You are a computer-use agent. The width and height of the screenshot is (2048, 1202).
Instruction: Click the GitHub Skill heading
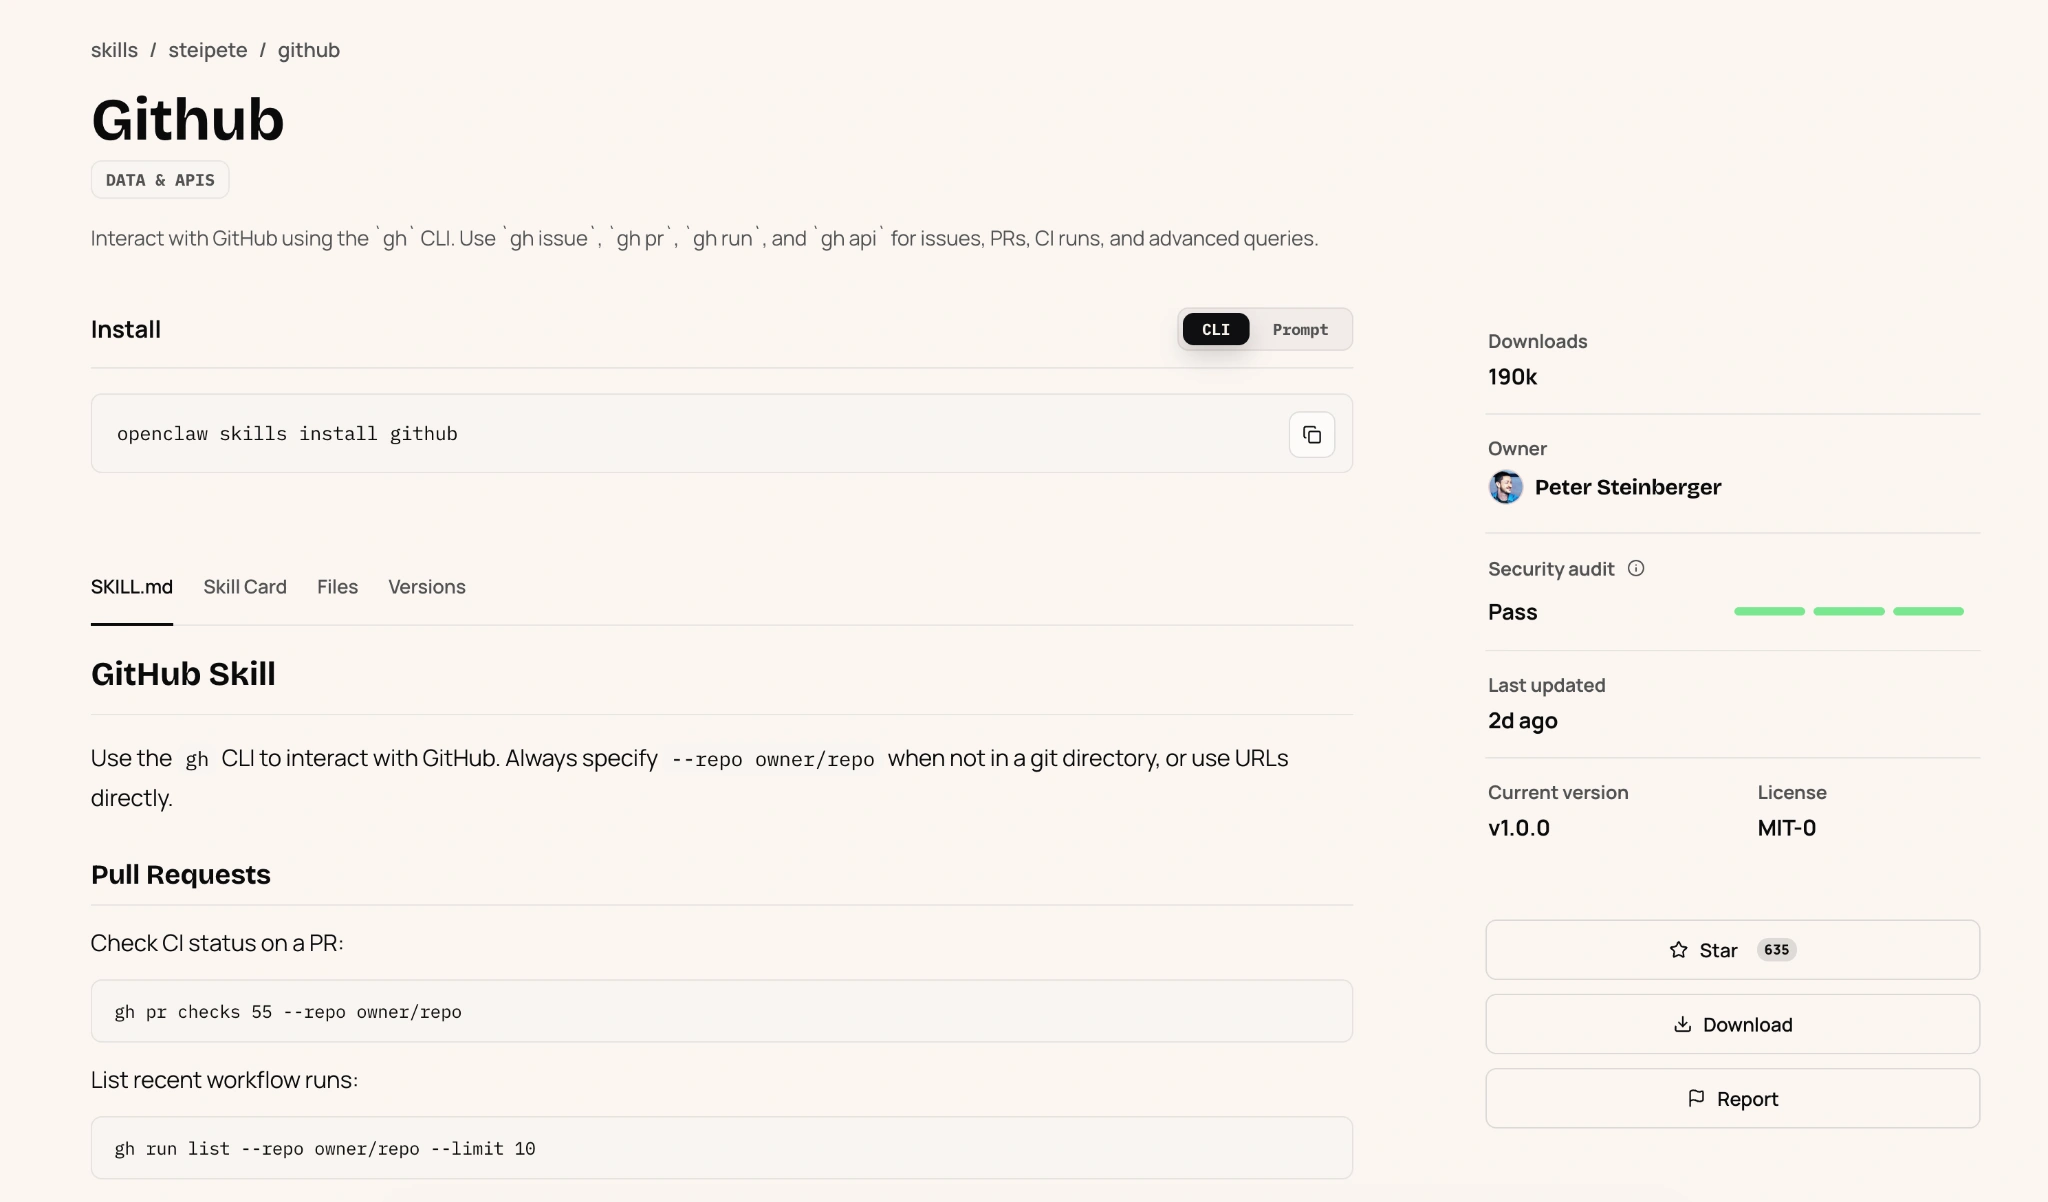tap(183, 674)
